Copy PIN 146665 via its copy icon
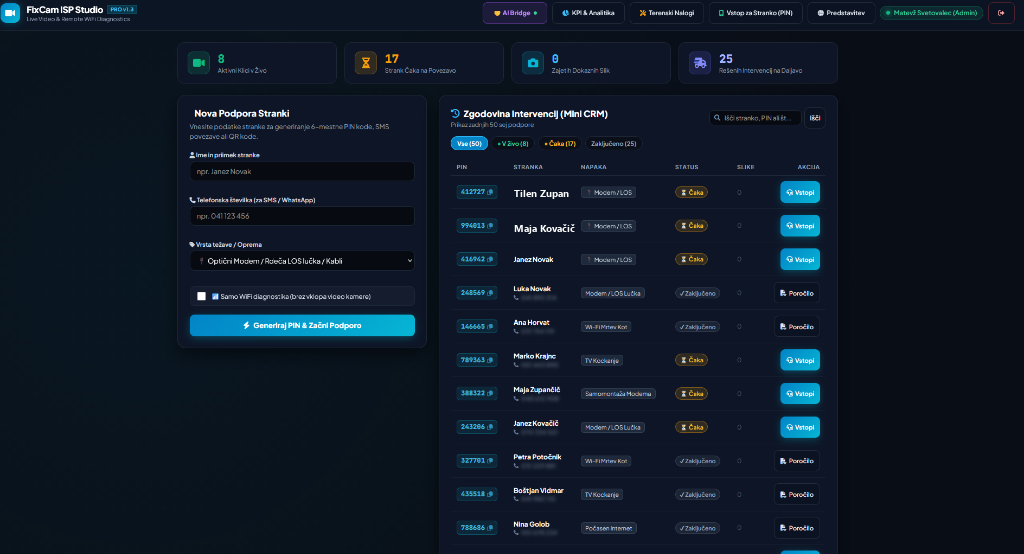Image resolution: width=1024 pixels, height=554 pixels. click(490, 327)
